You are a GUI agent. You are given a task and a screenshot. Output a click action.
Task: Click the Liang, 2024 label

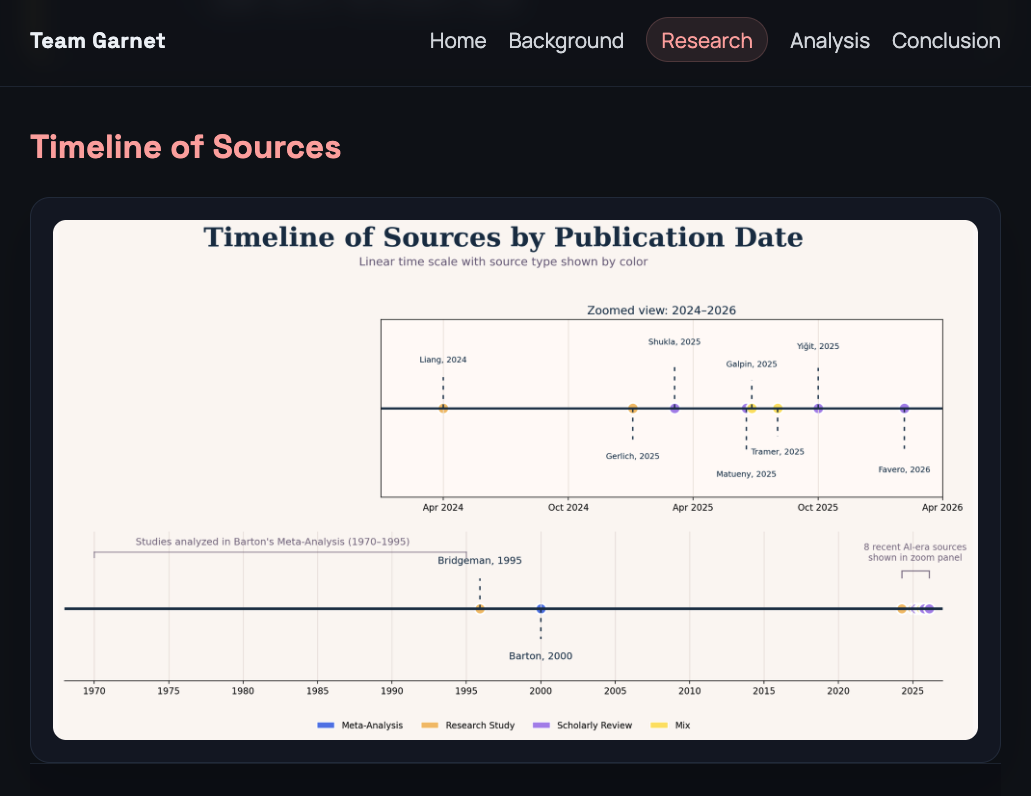click(x=443, y=360)
